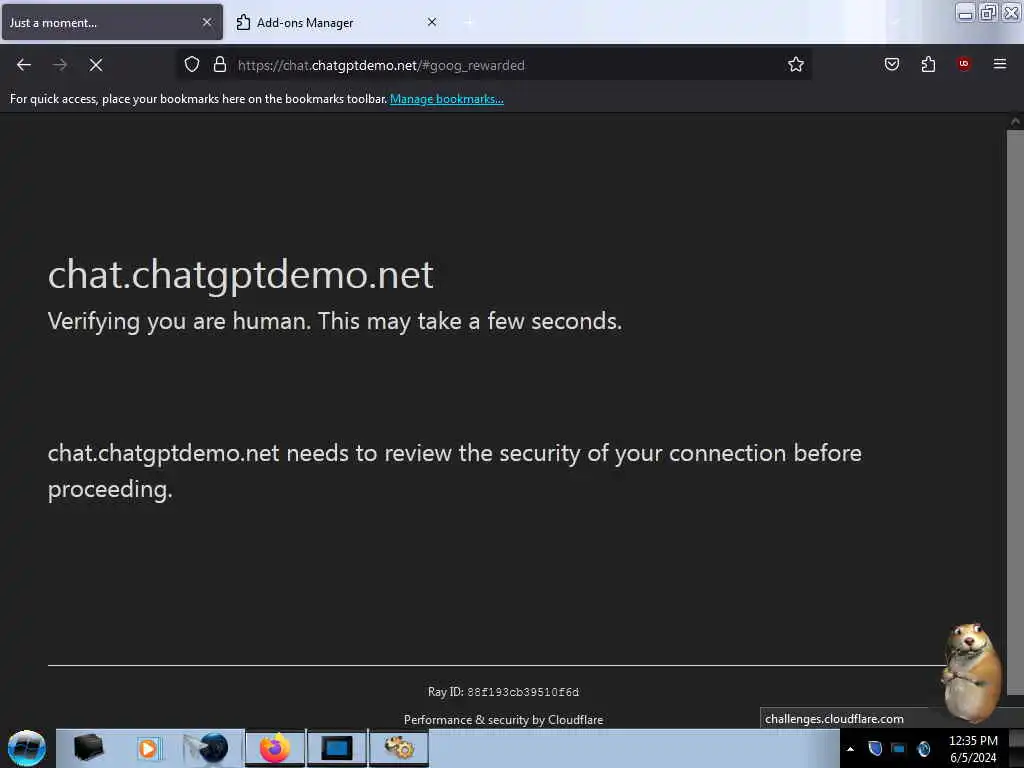Screen dimensions: 1024x768
Task: Click the 'Verifying you are human' message
Action: point(335,321)
